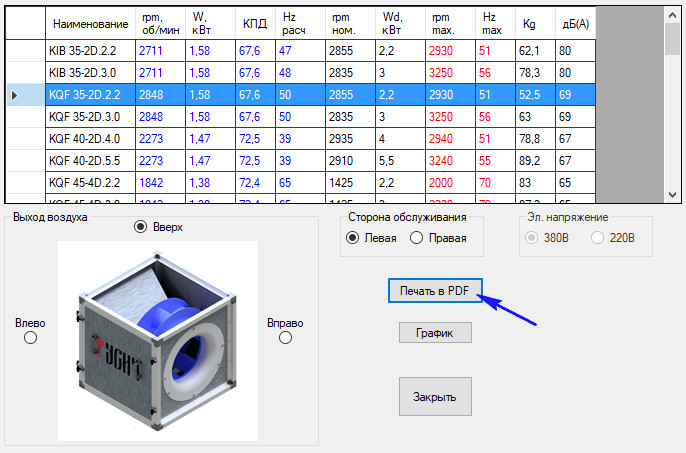The image size is (686, 453).
Task: Click rpm ном. 2910 in KQF 40-2D.5.5 row
Action: click(x=350, y=161)
